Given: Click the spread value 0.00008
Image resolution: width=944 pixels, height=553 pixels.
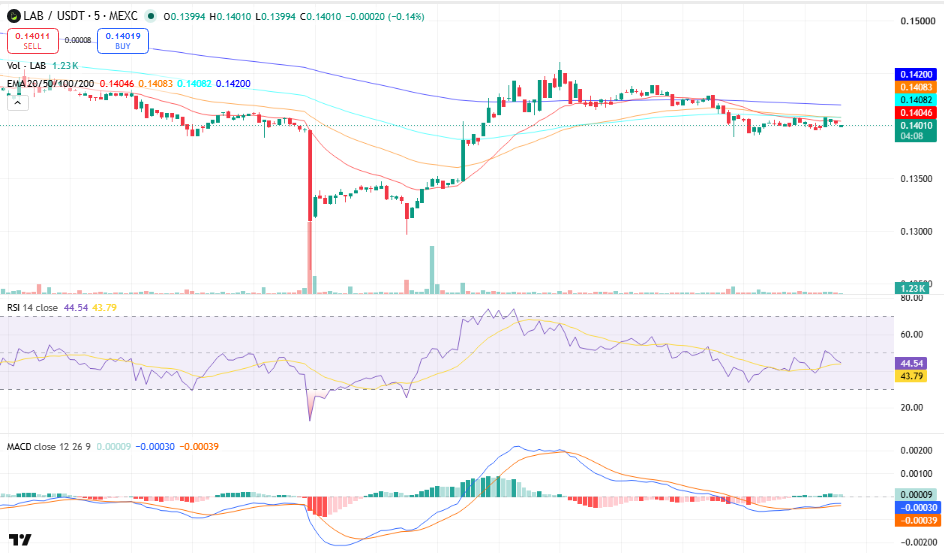Looking at the screenshot, I should (78, 40).
